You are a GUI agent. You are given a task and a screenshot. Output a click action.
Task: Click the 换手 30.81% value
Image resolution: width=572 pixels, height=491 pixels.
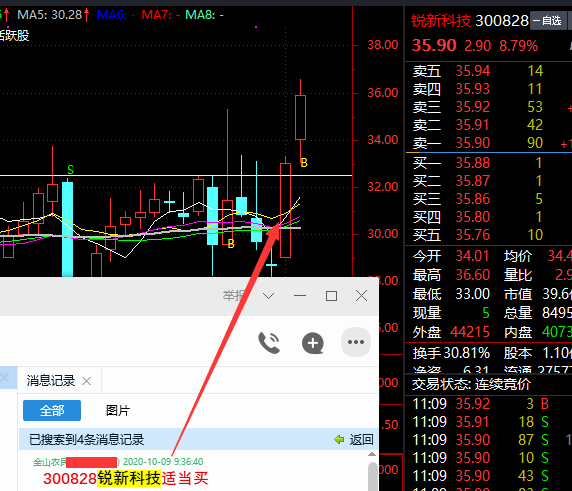click(467, 353)
